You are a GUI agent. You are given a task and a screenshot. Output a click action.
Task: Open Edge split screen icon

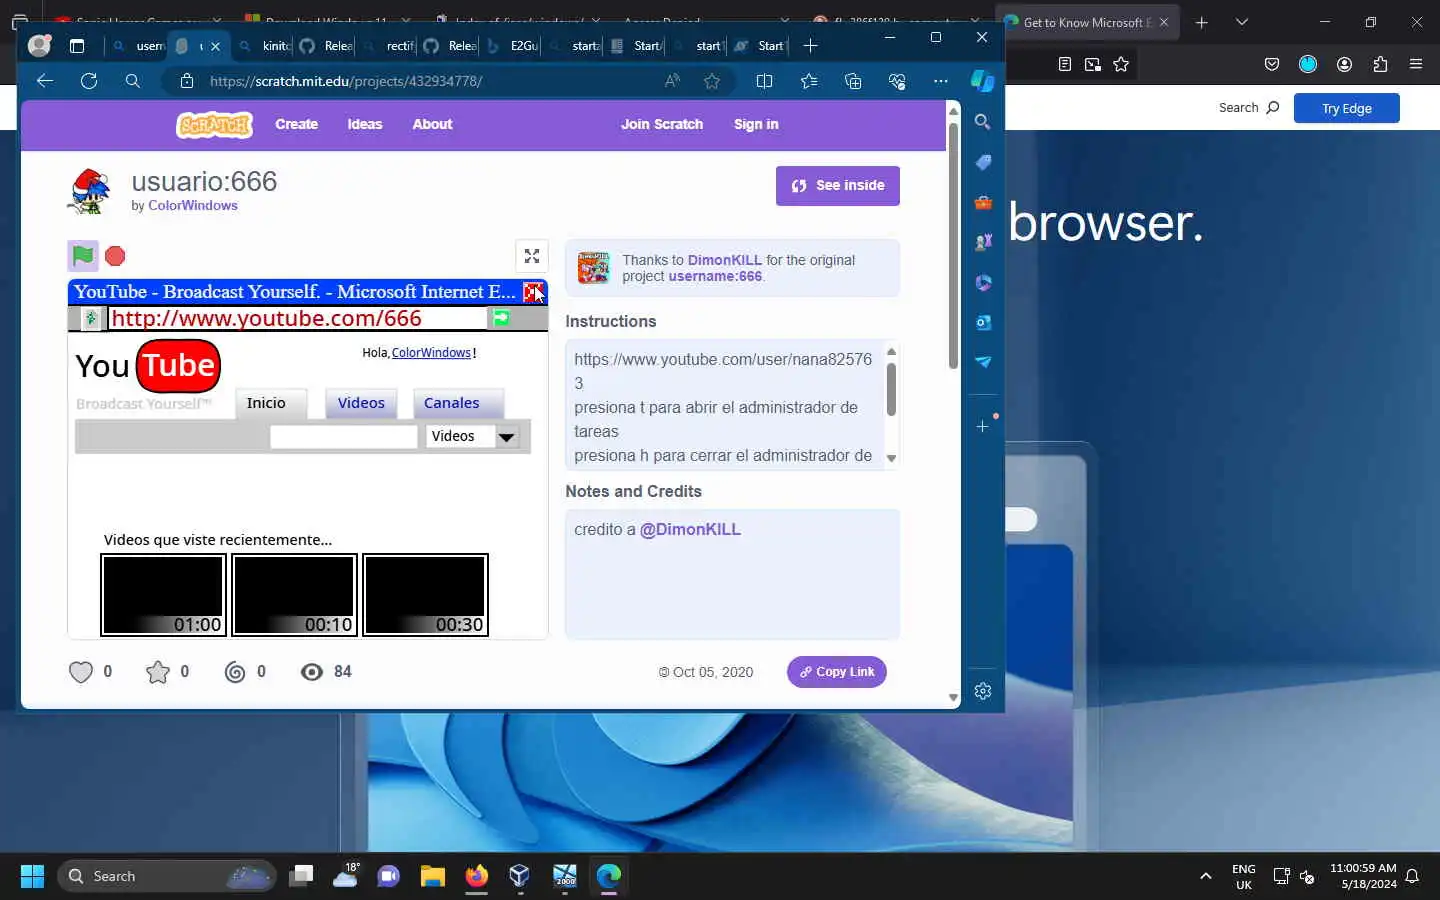point(764,81)
